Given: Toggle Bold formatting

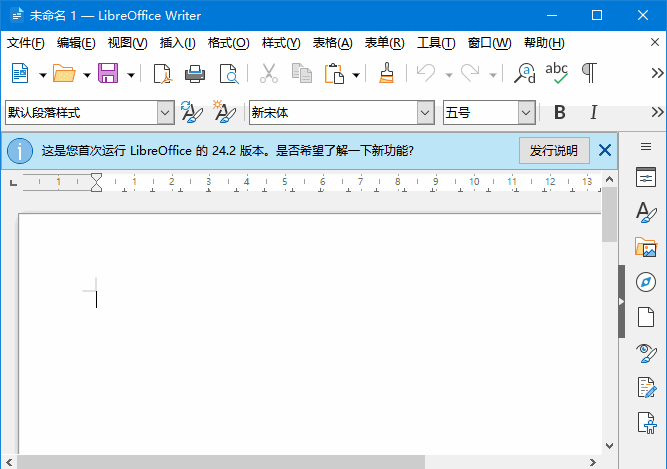Looking at the screenshot, I should (x=560, y=113).
